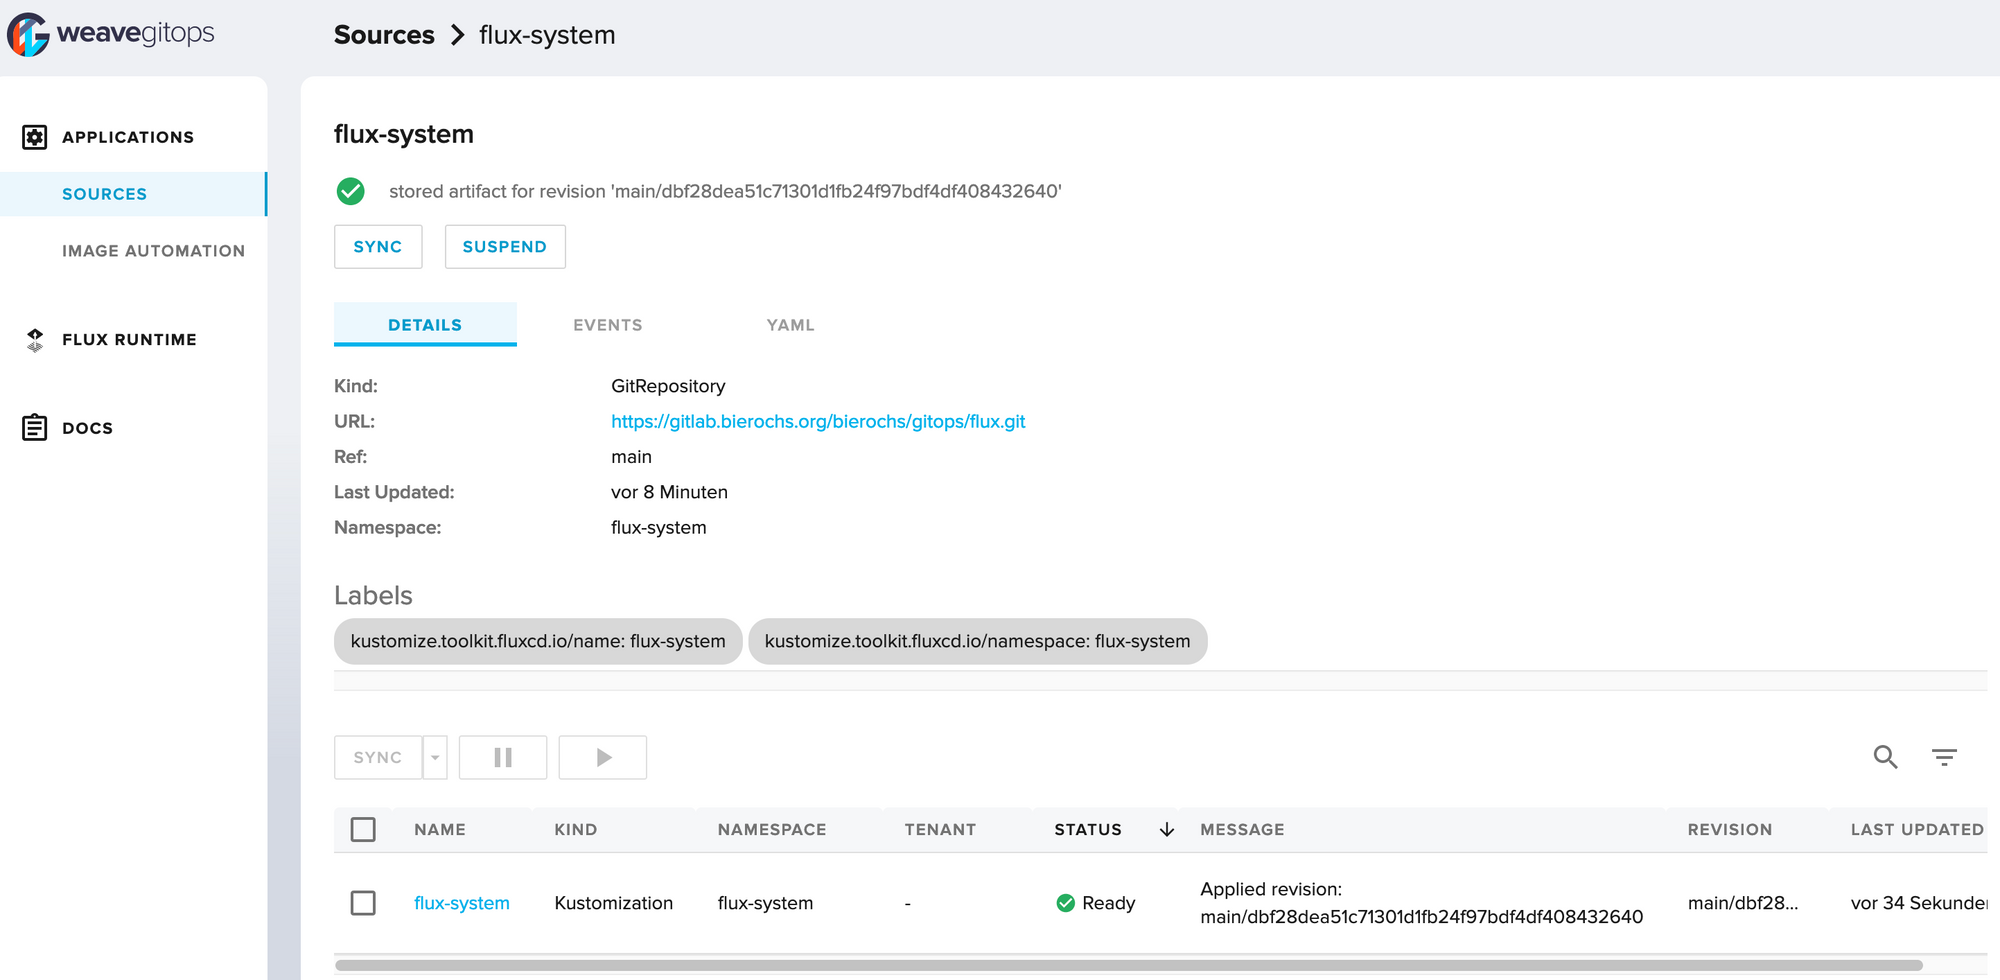Sort by the Message column header

1242,830
